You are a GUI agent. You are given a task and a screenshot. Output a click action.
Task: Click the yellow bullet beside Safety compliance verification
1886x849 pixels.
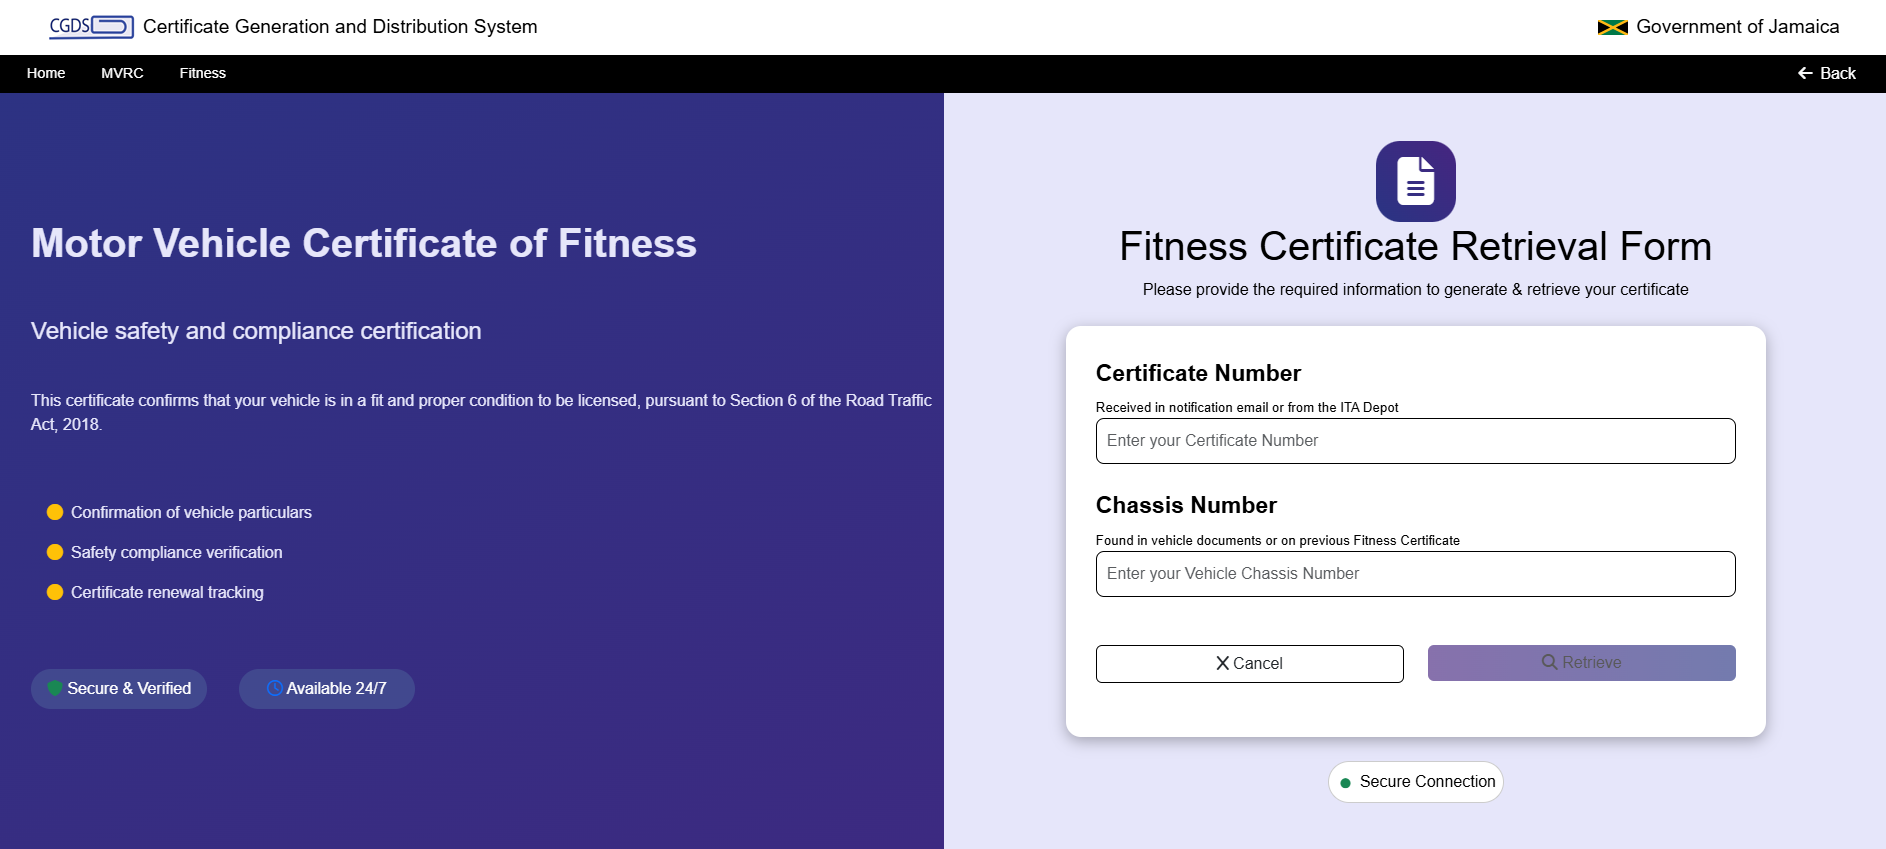[55, 552]
